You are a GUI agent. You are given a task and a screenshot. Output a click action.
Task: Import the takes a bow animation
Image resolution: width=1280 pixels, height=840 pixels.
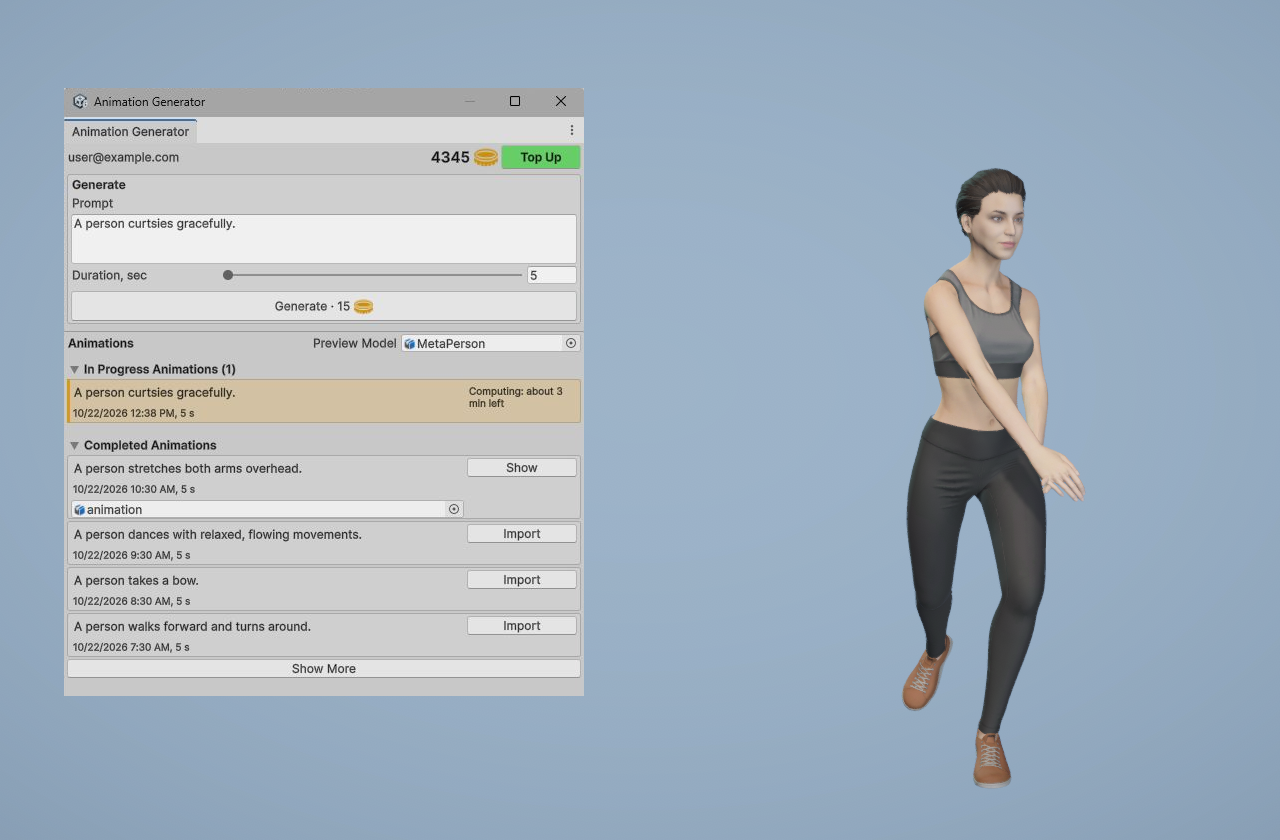click(522, 580)
